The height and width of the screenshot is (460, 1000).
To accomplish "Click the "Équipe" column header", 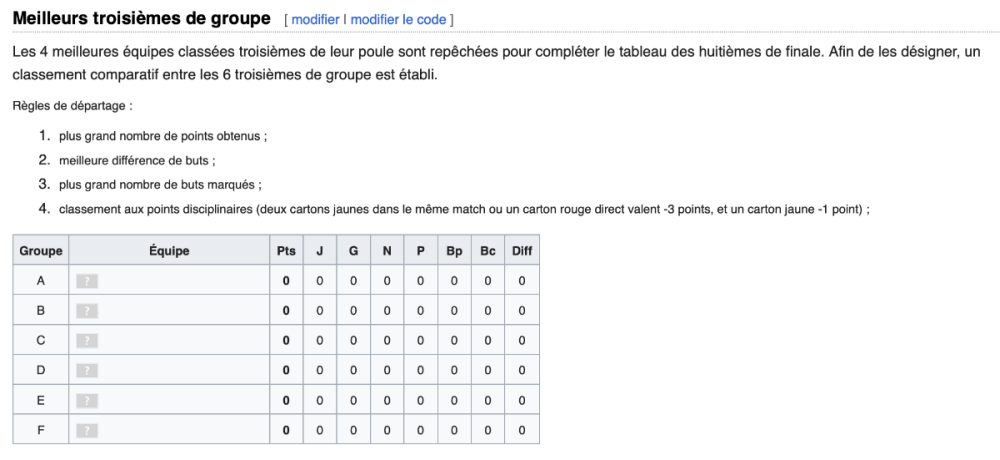I will coord(169,251).
